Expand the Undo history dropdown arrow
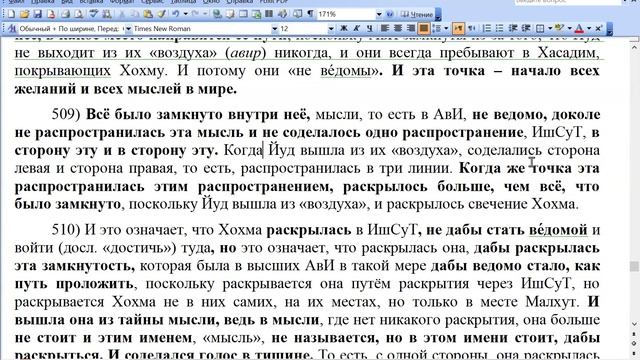The width and height of the screenshot is (640, 360). pos(185,14)
